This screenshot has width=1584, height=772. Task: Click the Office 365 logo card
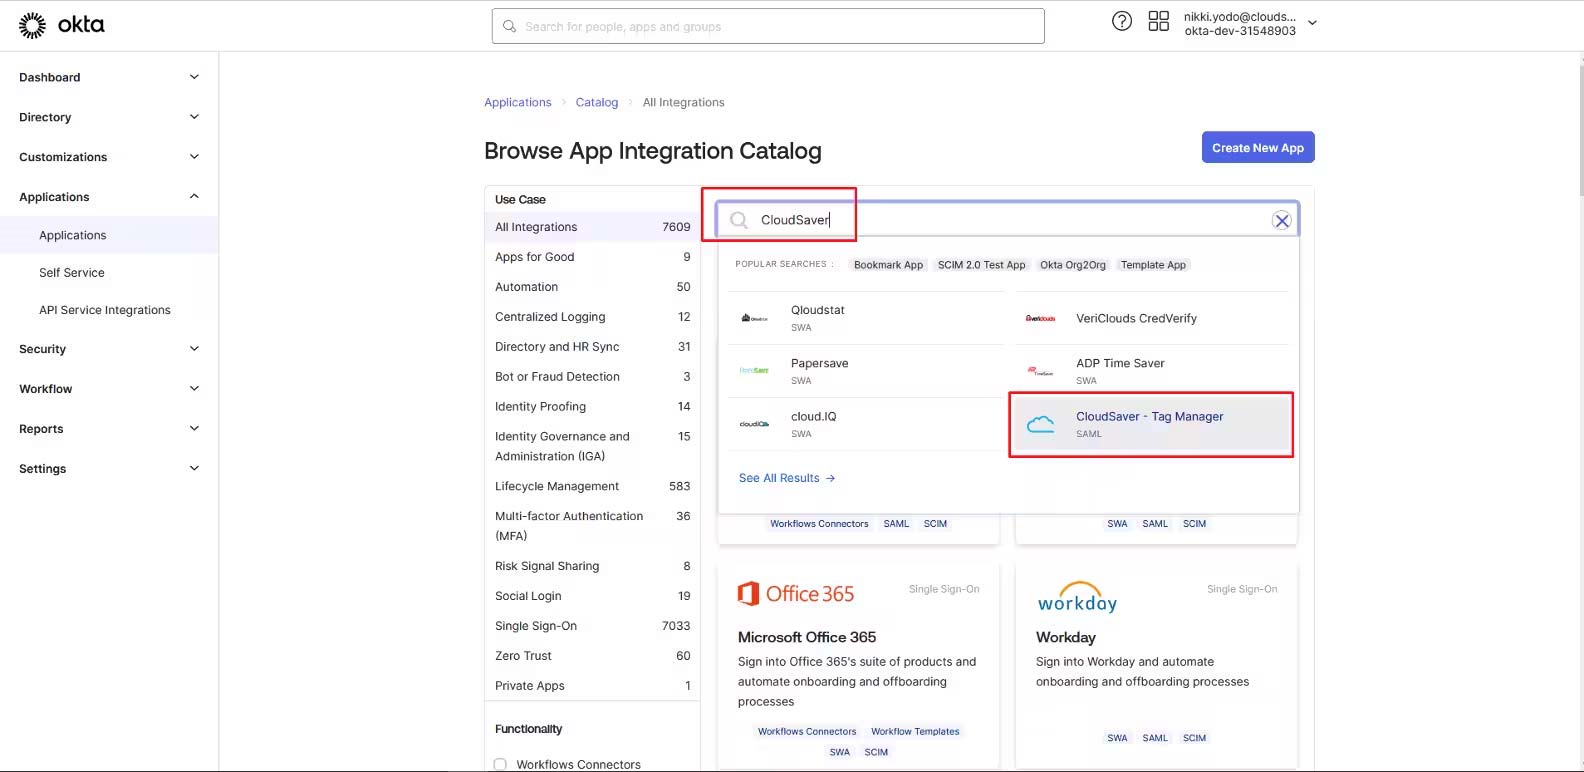[x=796, y=594]
